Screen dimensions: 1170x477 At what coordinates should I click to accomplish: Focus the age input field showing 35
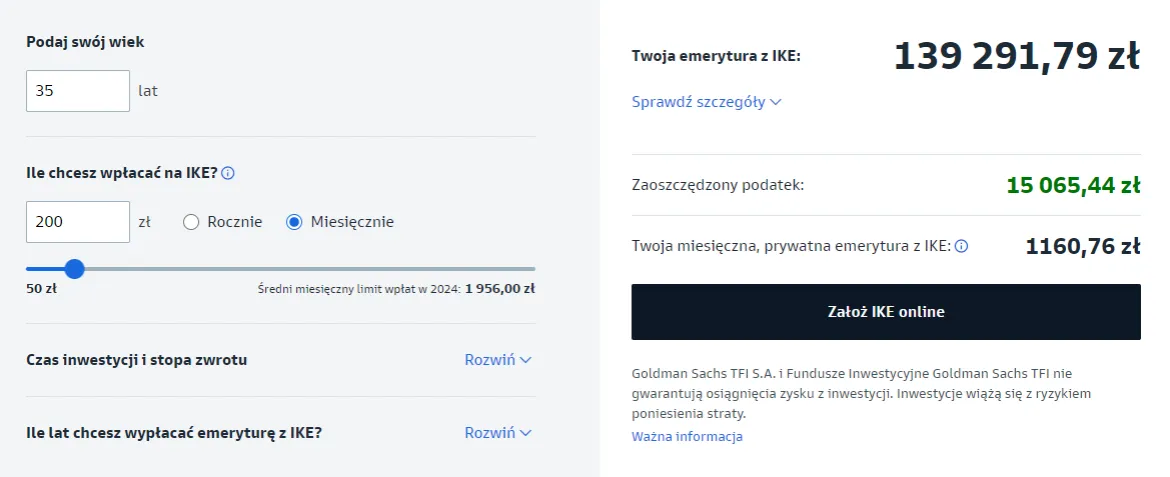coord(78,91)
